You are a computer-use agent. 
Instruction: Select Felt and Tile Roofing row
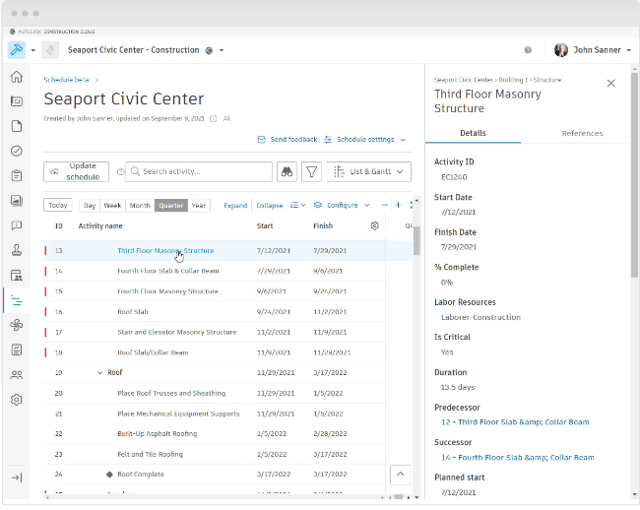pos(214,455)
